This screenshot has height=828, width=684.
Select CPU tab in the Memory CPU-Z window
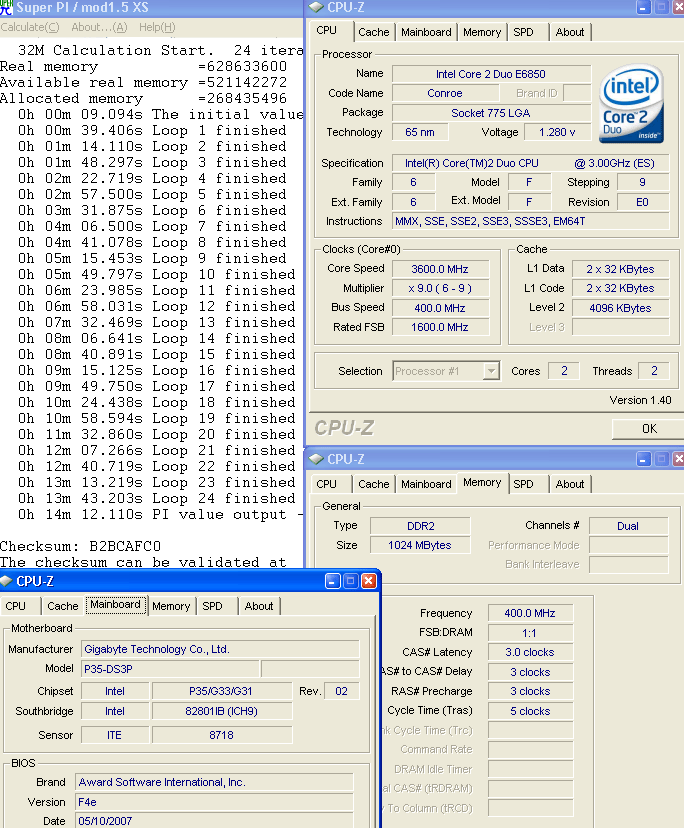tap(326, 484)
